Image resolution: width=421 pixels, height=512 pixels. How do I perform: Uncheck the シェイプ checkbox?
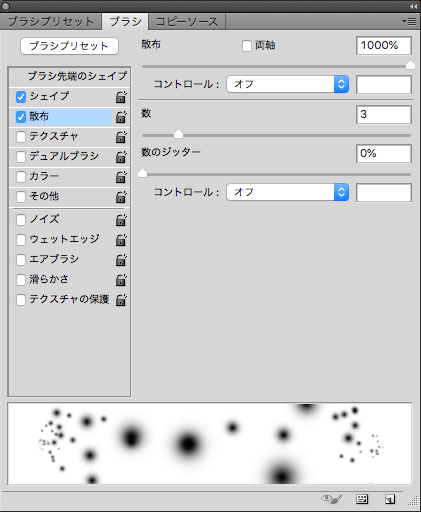click(x=21, y=97)
